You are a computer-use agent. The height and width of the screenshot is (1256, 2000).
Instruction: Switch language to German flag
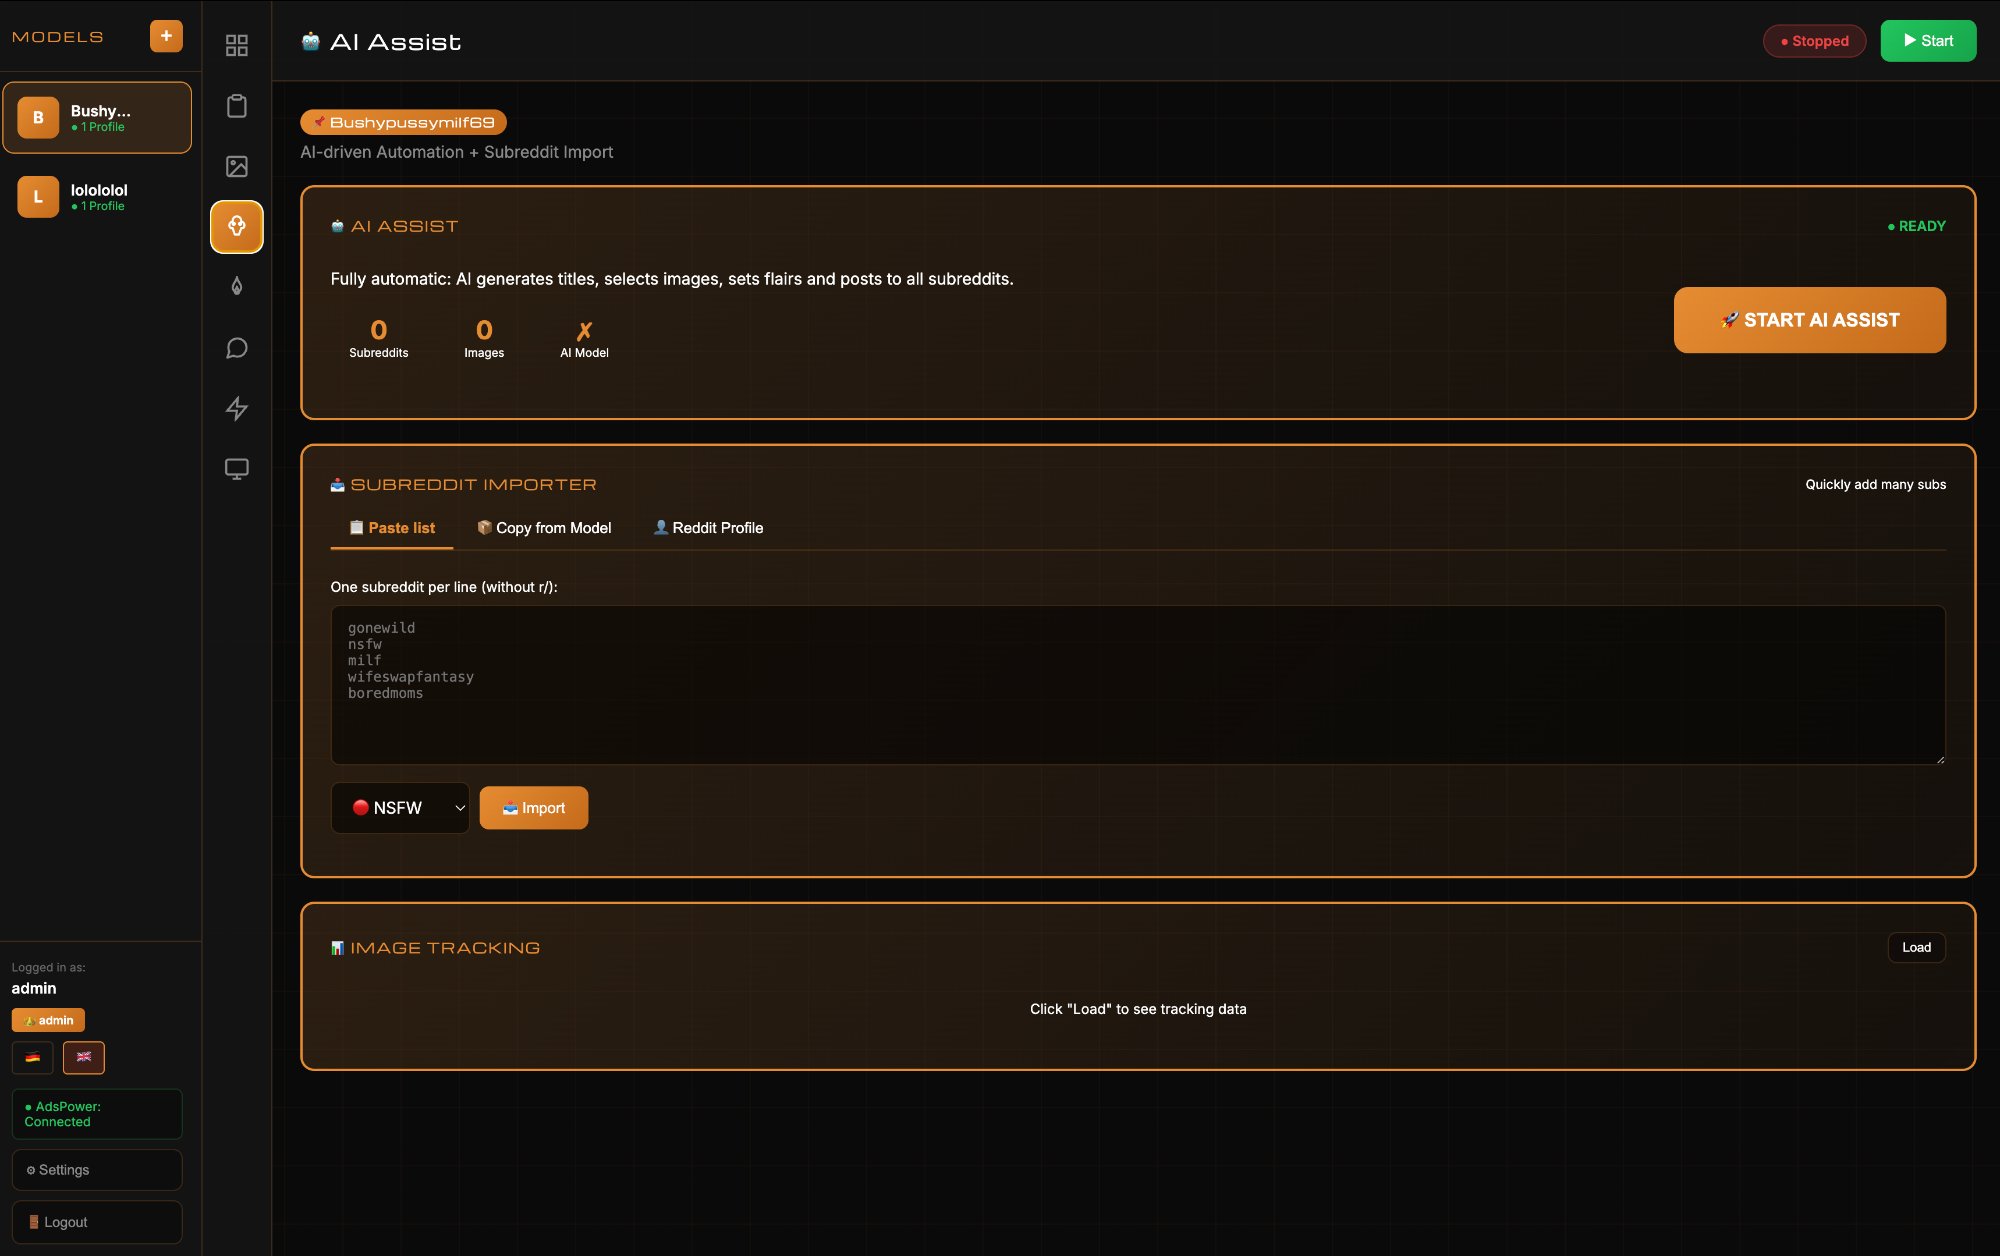coord(33,1057)
